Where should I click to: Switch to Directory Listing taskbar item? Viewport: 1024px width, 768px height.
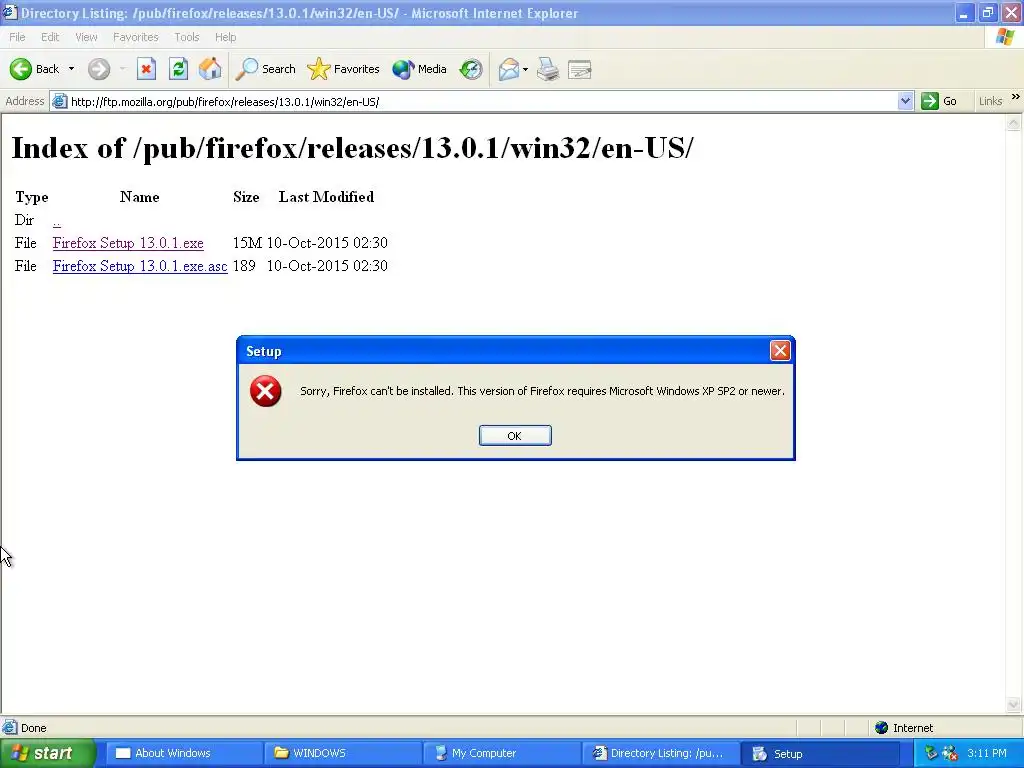tap(661, 753)
